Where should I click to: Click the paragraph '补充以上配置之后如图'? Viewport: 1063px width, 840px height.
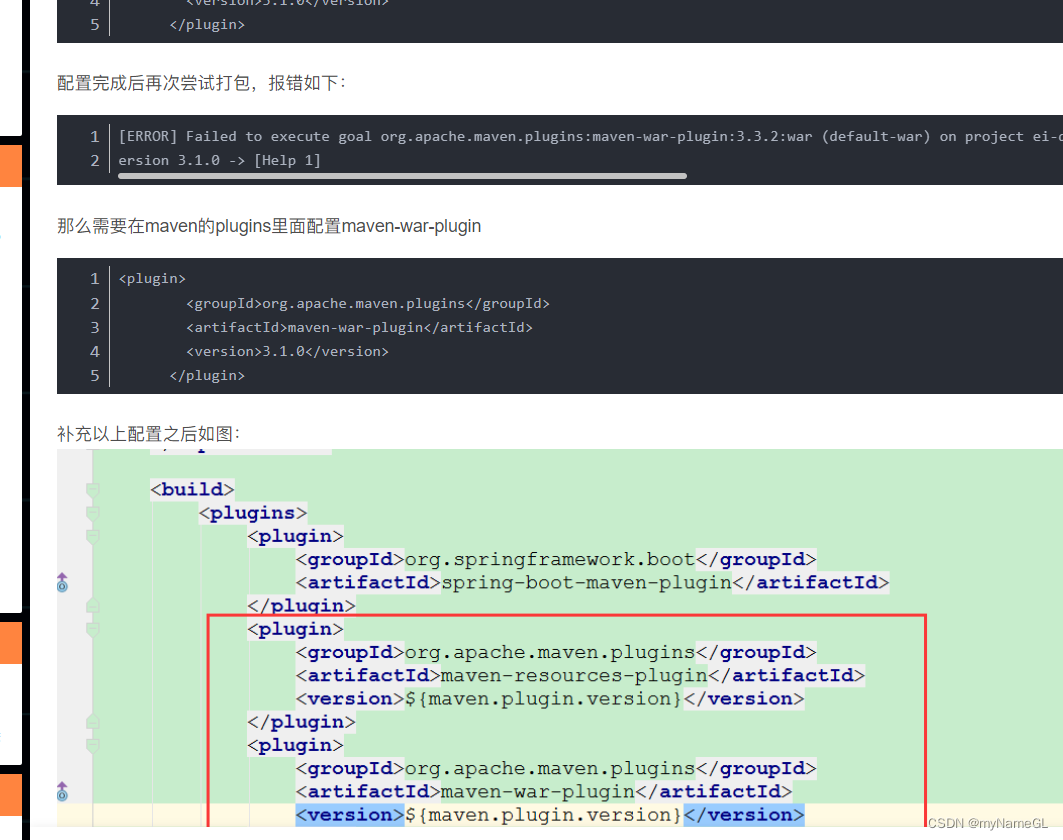click(x=148, y=434)
